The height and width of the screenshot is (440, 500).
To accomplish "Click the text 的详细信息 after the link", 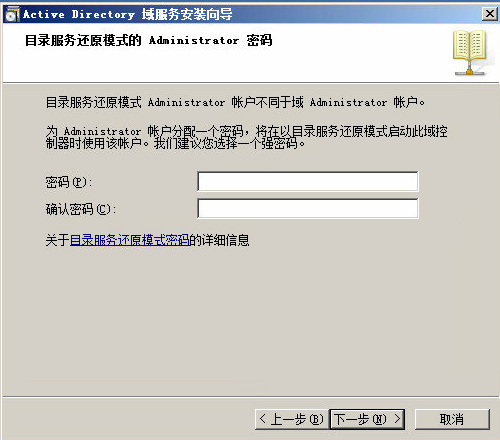I will [x=219, y=240].
